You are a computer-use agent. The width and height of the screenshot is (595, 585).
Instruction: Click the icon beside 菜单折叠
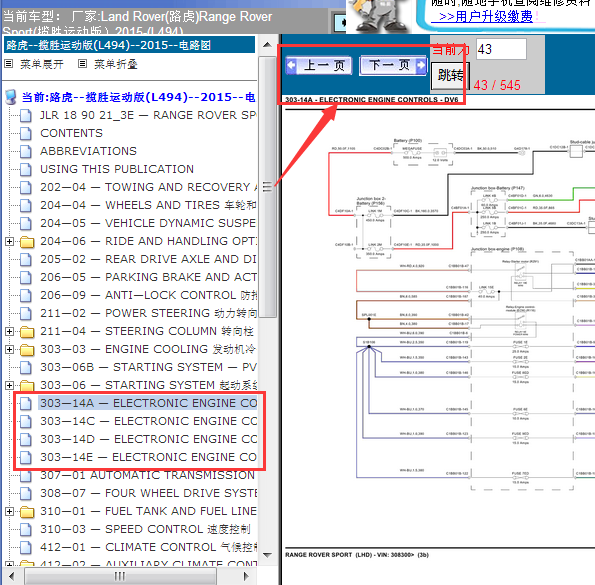click(82, 64)
